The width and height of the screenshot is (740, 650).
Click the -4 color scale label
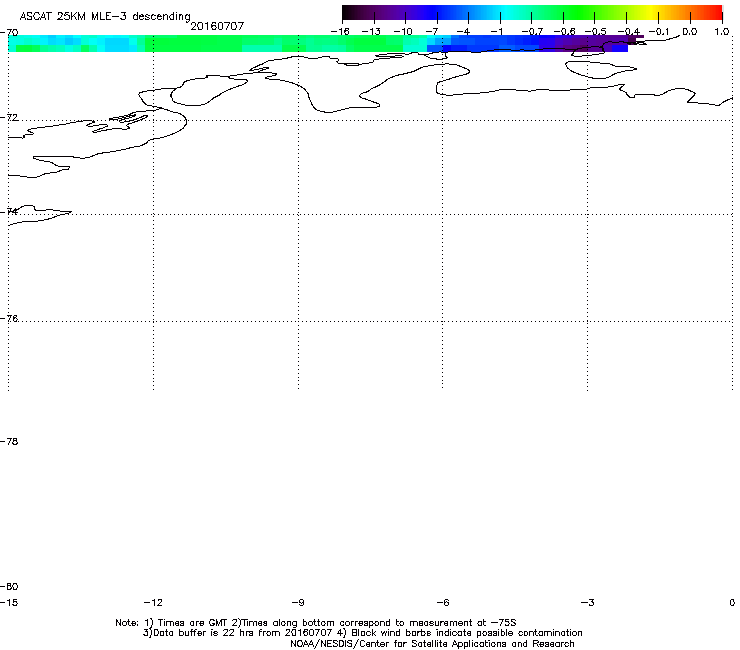coord(463,32)
